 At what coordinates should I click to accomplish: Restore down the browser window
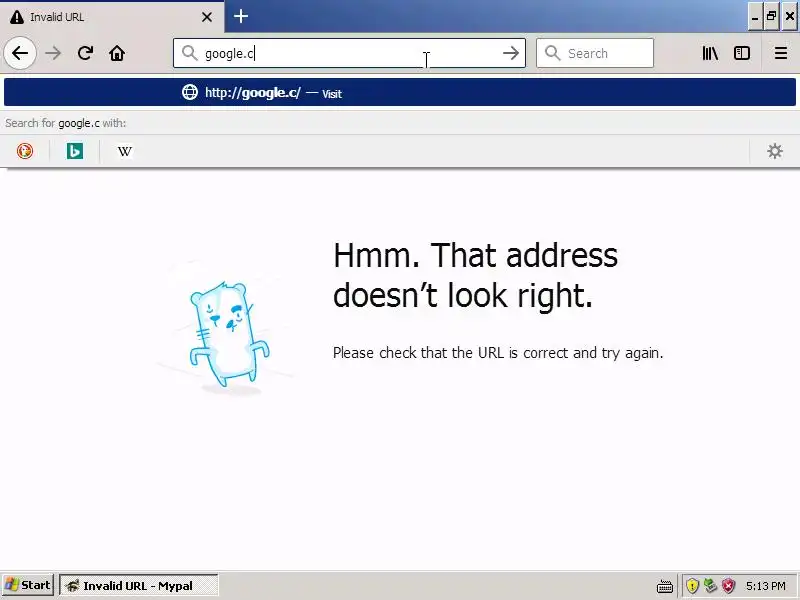[771, 17]
